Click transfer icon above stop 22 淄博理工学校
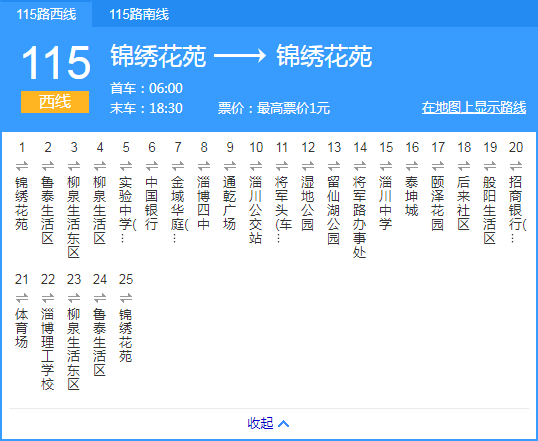Viewport: 538px width, 441px height. click(48, 298)
